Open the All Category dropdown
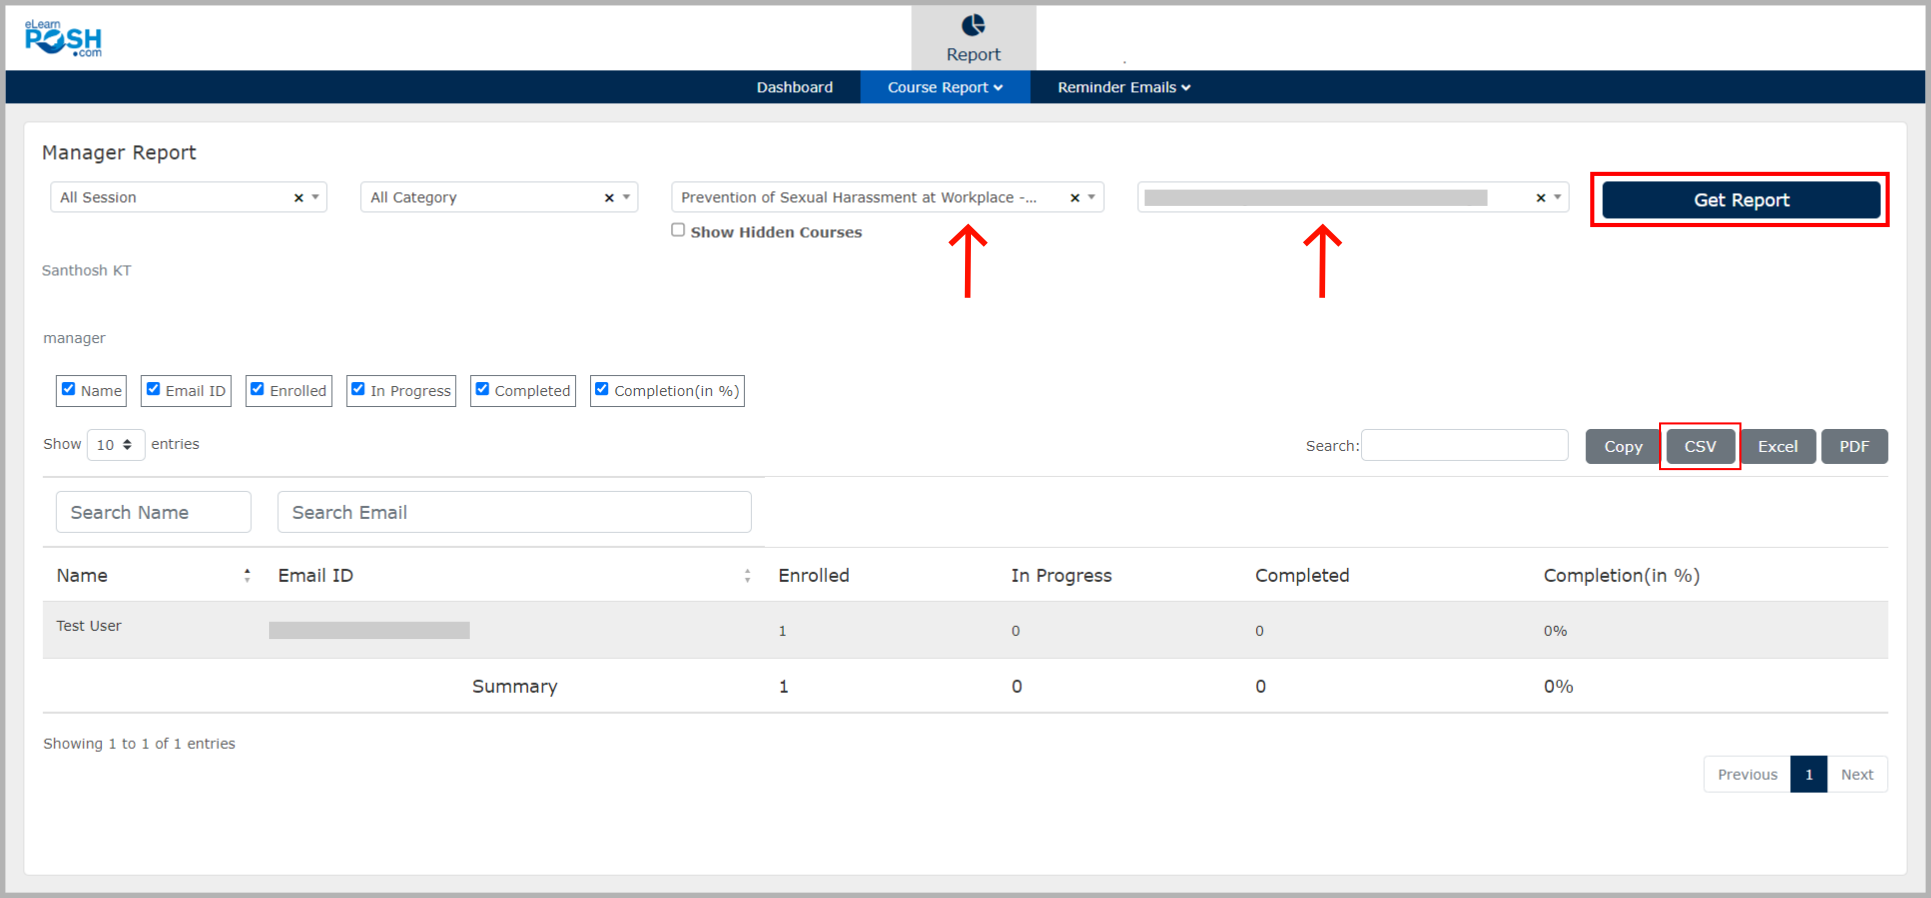The width and height of the screenshot is (1931, 898). pyautogui.click(x=626, y=197)
